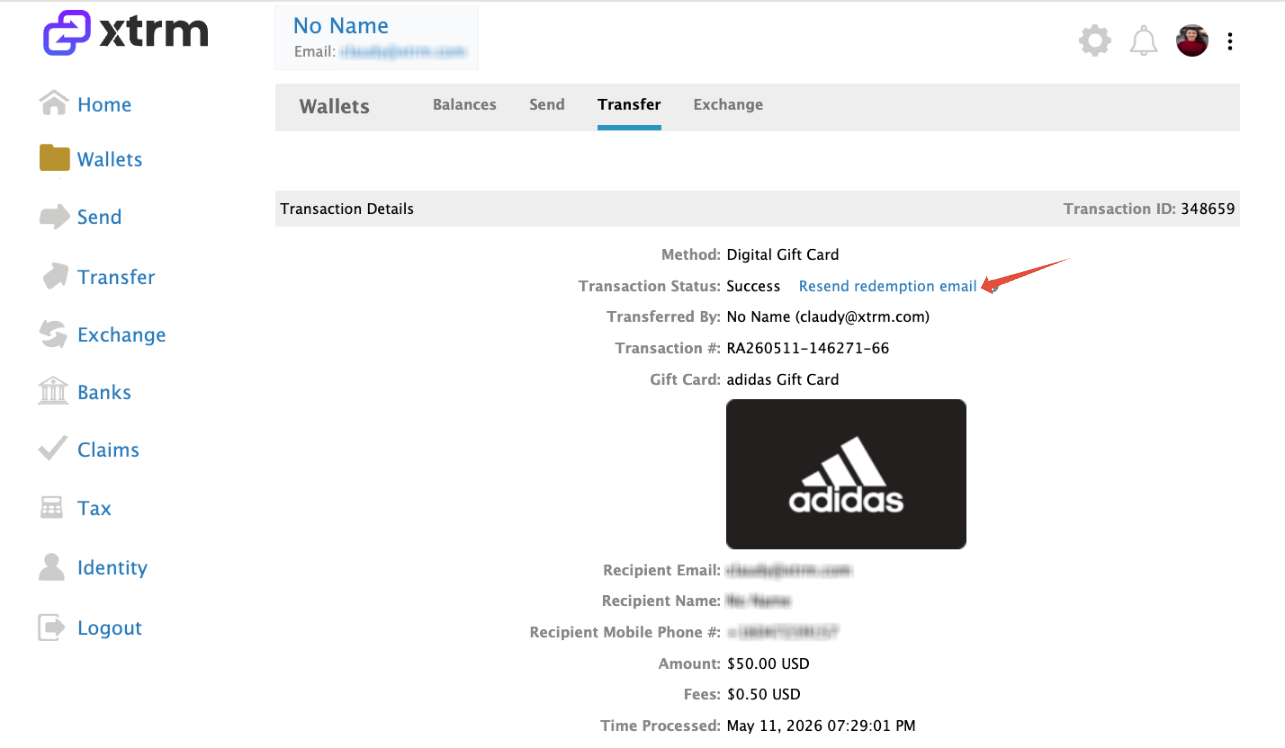Select the Transfer tab
Image resolution: width=1285 pixels, height=748 pixels.
629,104
